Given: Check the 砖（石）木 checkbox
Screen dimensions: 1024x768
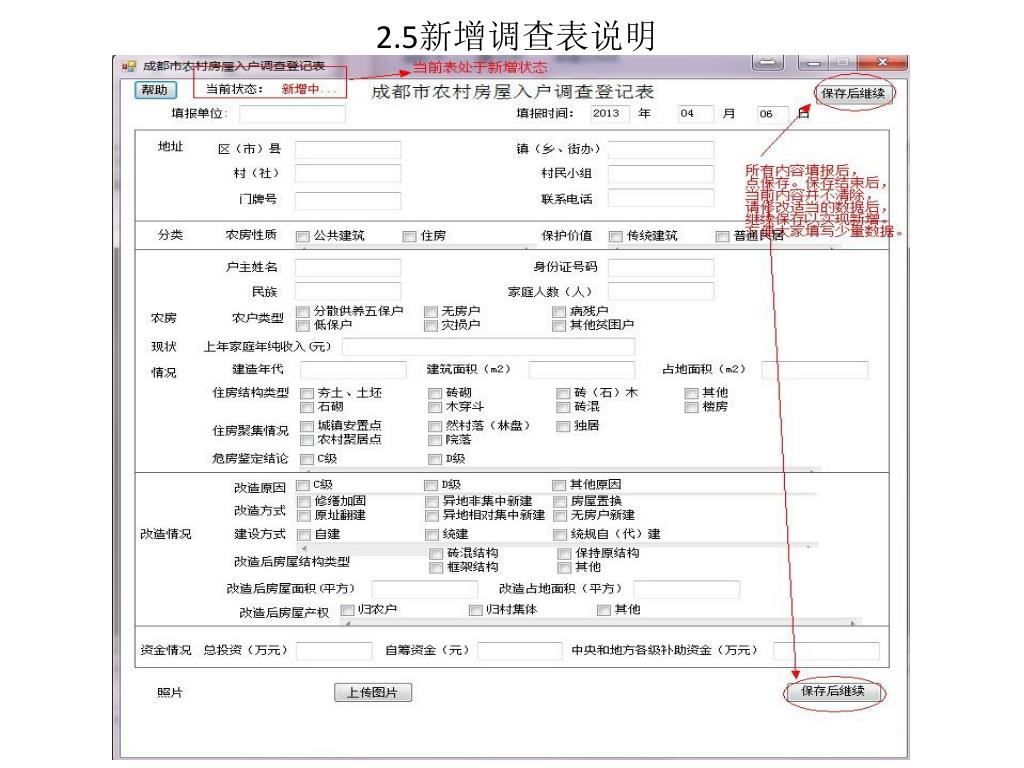Looking at the screenshot, I should [x=563, y=393].
